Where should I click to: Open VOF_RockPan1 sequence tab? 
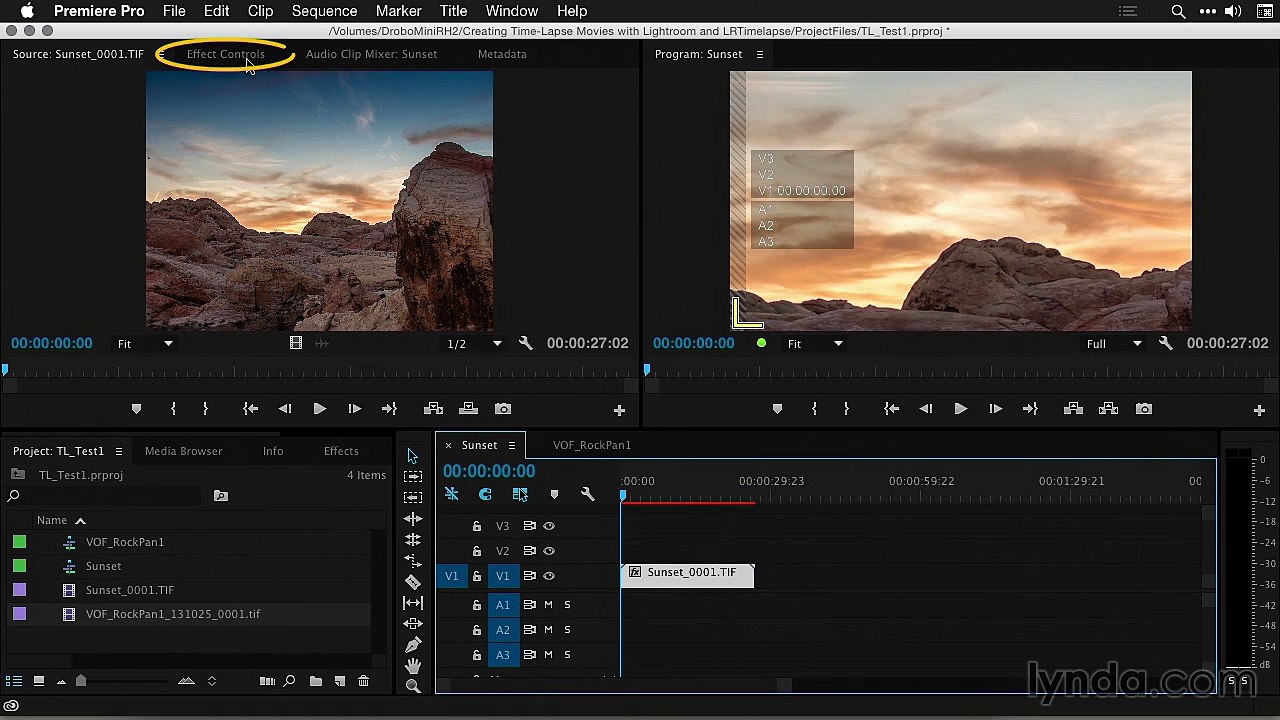592,445
